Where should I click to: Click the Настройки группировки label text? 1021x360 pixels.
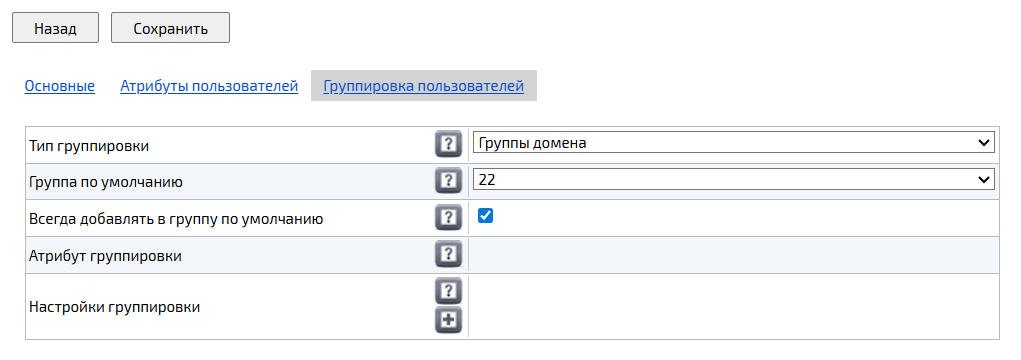coord(115,307)
